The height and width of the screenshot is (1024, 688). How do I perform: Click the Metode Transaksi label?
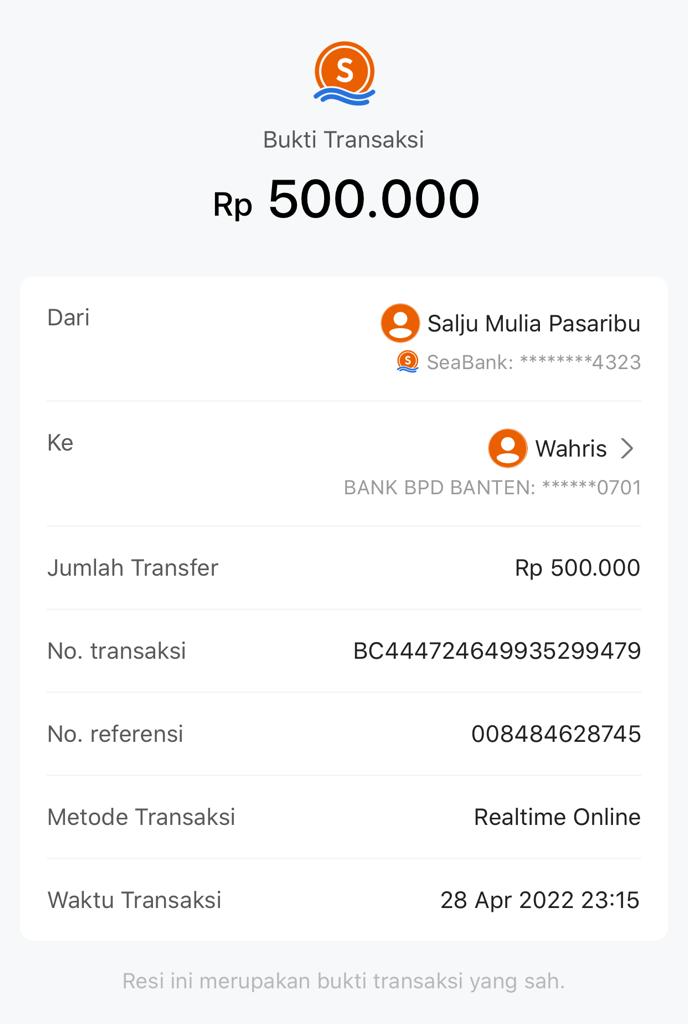(x=141, y=817)
